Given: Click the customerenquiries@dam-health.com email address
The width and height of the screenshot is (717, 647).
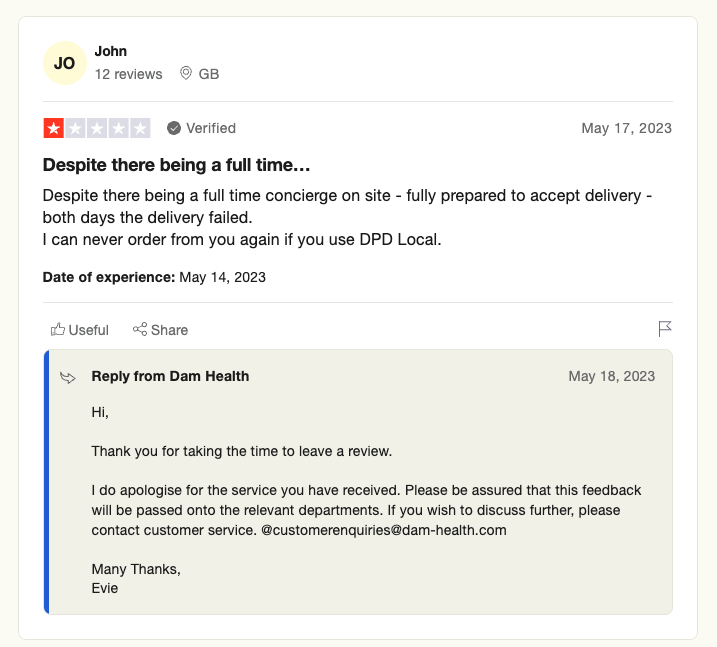Looking at the screenshot, I should [384, 530].
